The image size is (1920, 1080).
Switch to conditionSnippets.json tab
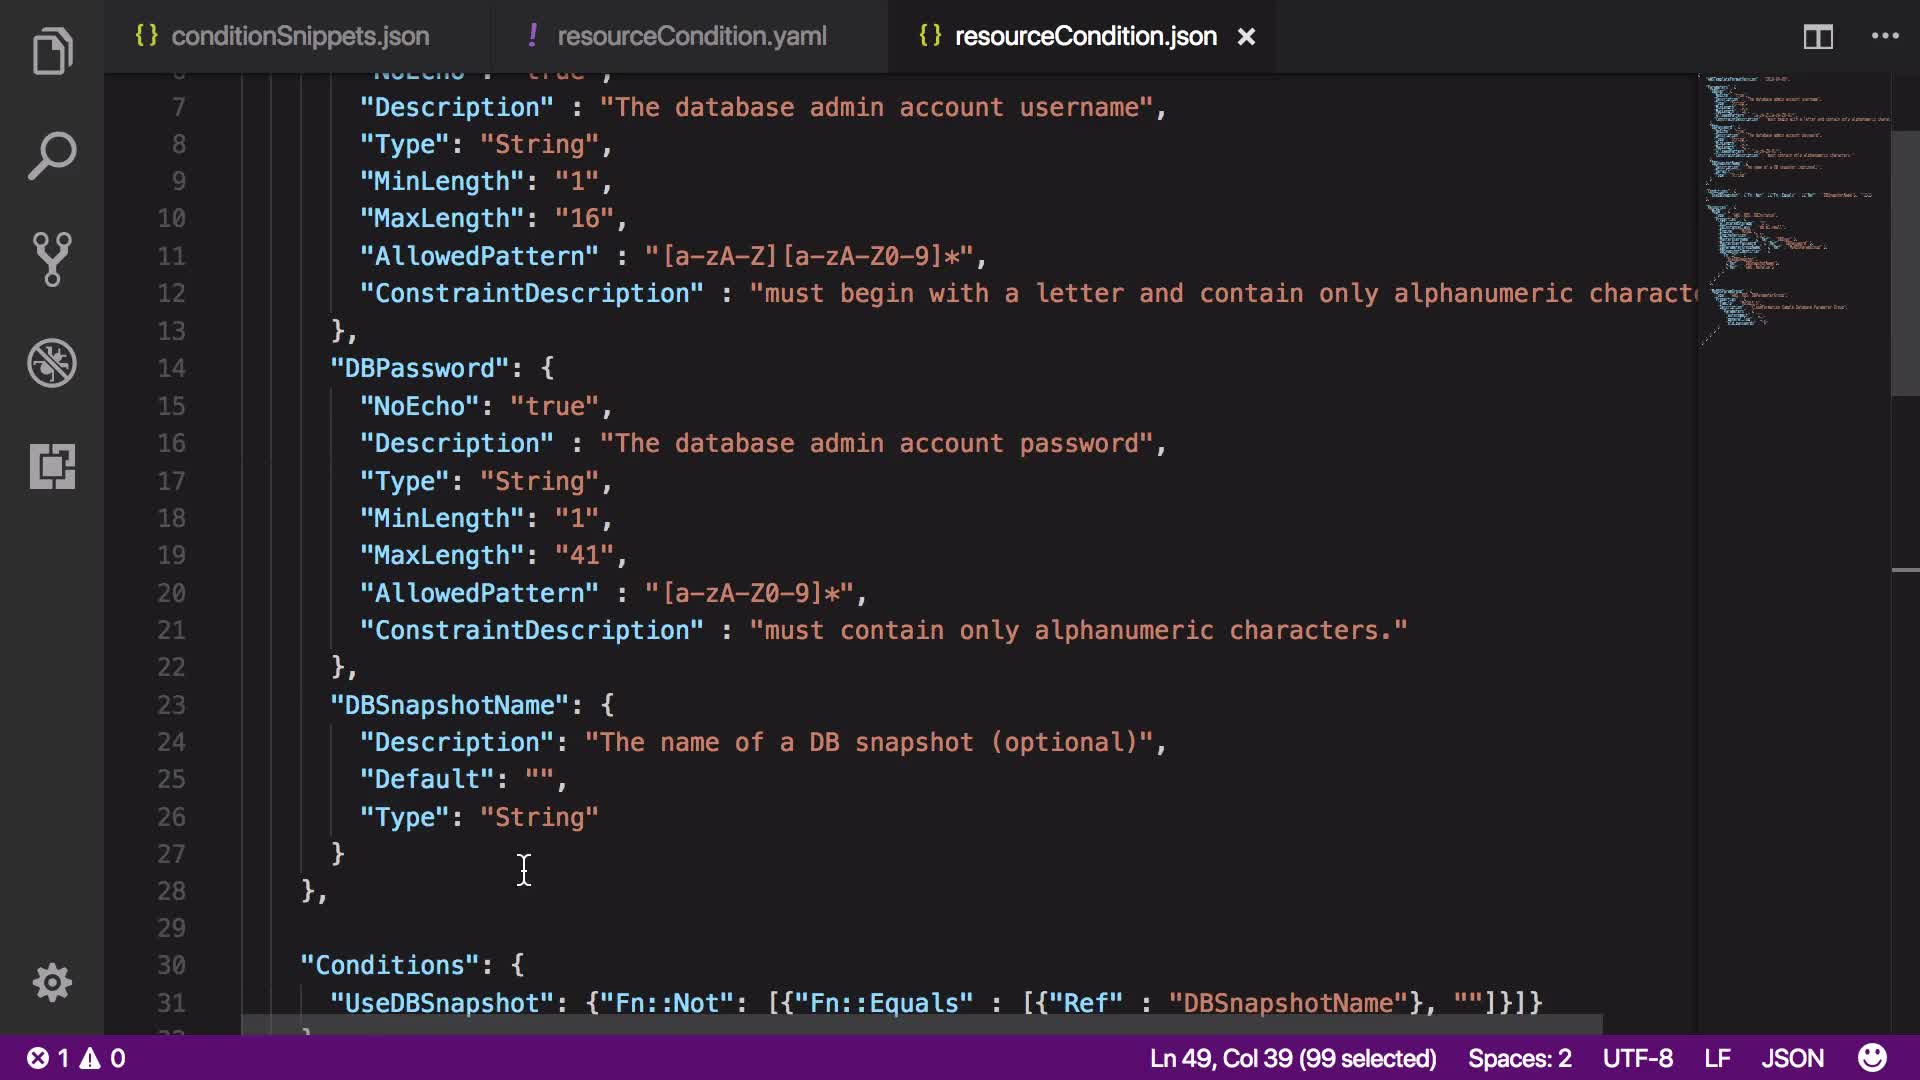(299, 36)
